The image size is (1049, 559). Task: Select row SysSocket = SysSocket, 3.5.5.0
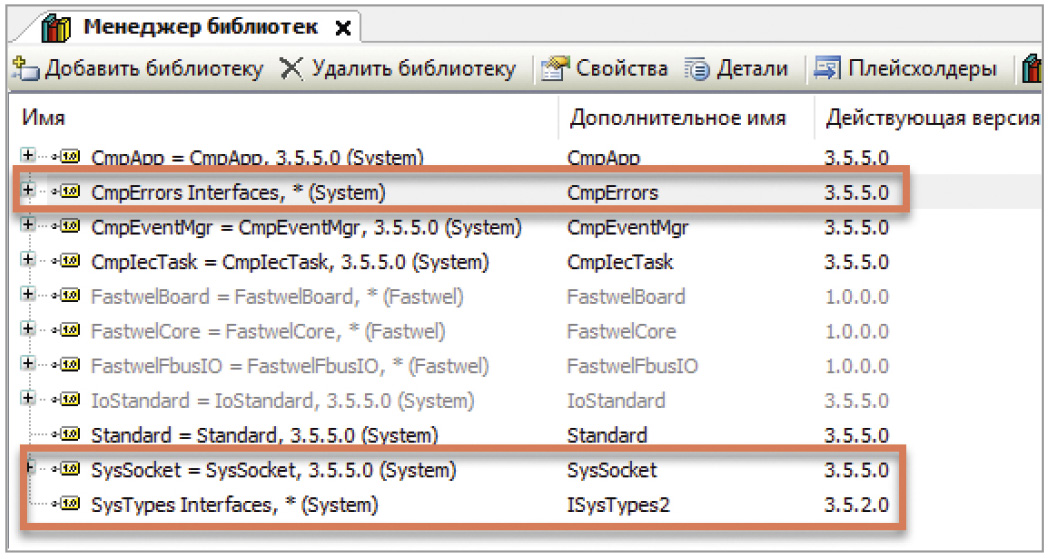274,471
